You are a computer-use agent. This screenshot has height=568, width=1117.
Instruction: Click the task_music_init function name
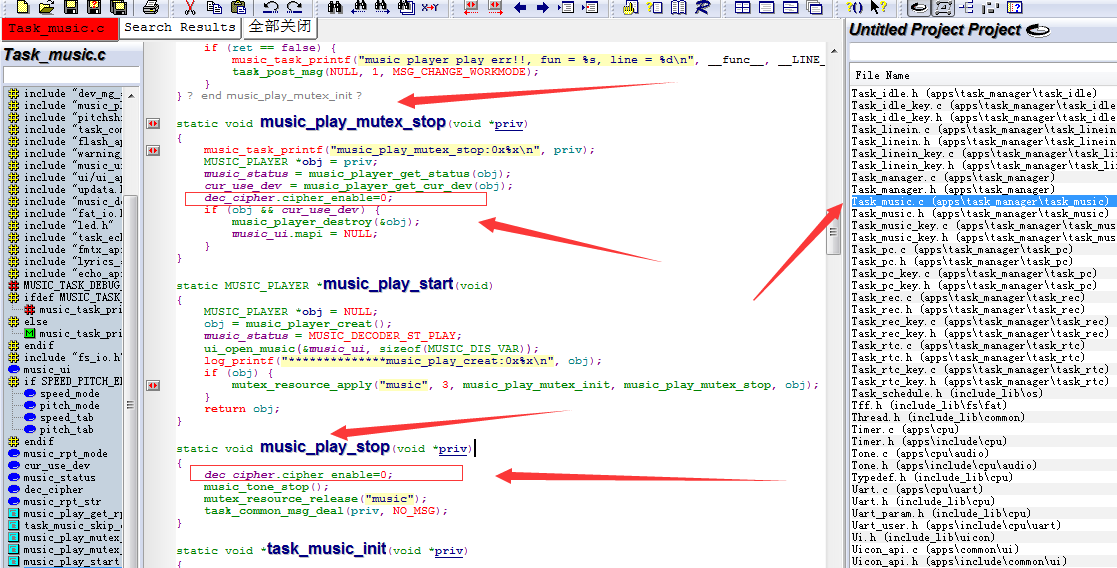click(326, 549)
